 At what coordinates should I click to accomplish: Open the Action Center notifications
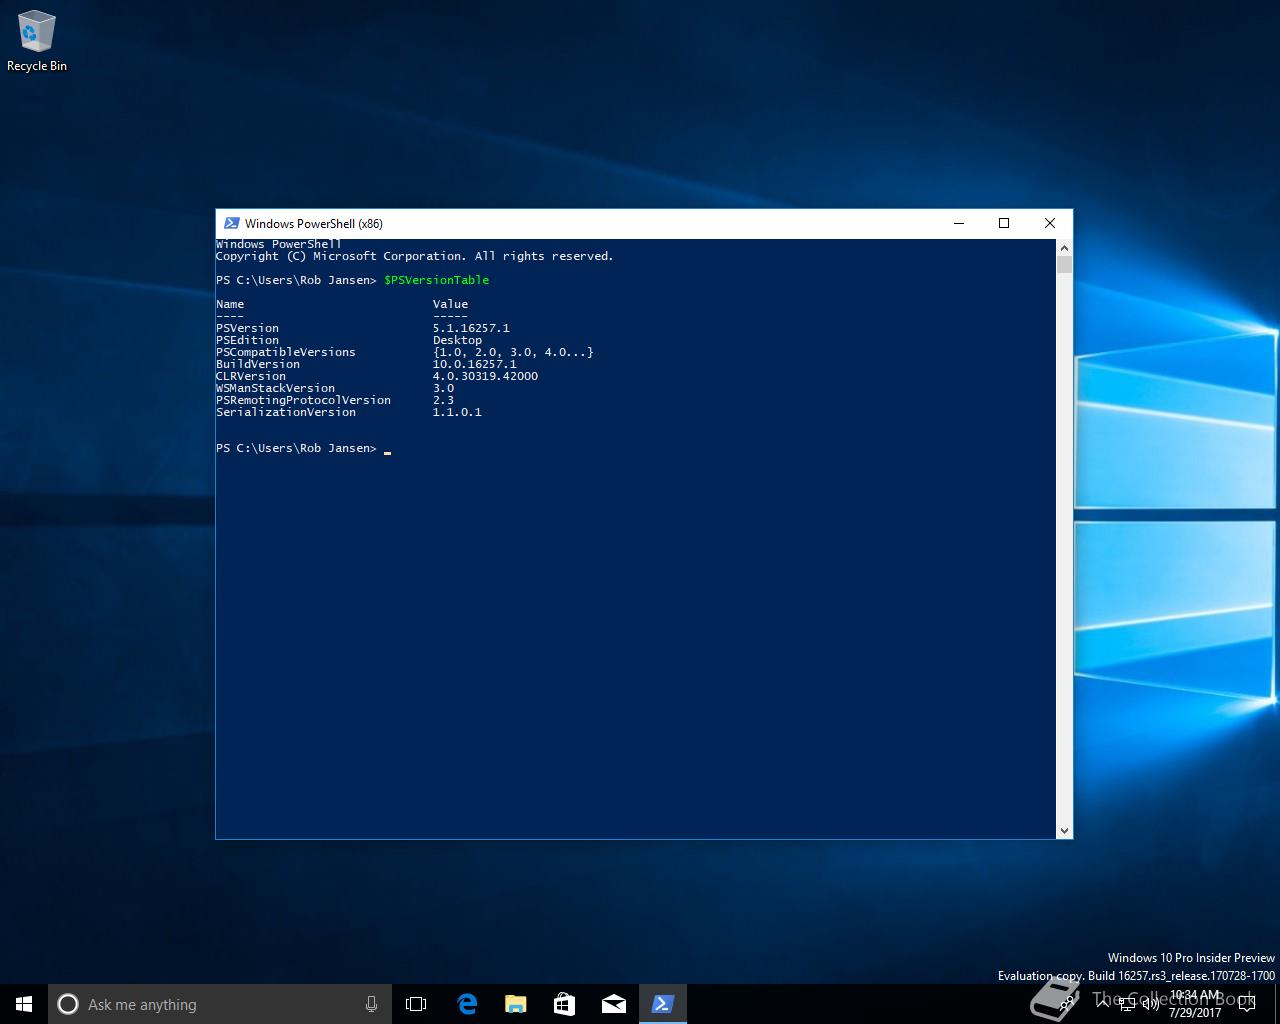1246,1004
